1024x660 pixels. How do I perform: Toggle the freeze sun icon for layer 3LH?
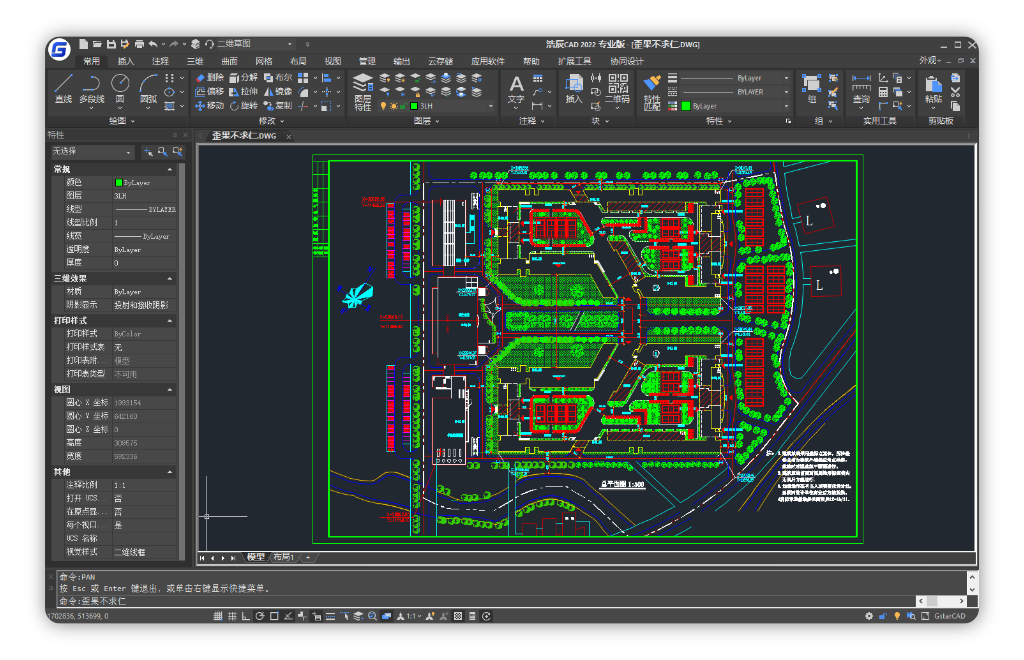point(393,106)
